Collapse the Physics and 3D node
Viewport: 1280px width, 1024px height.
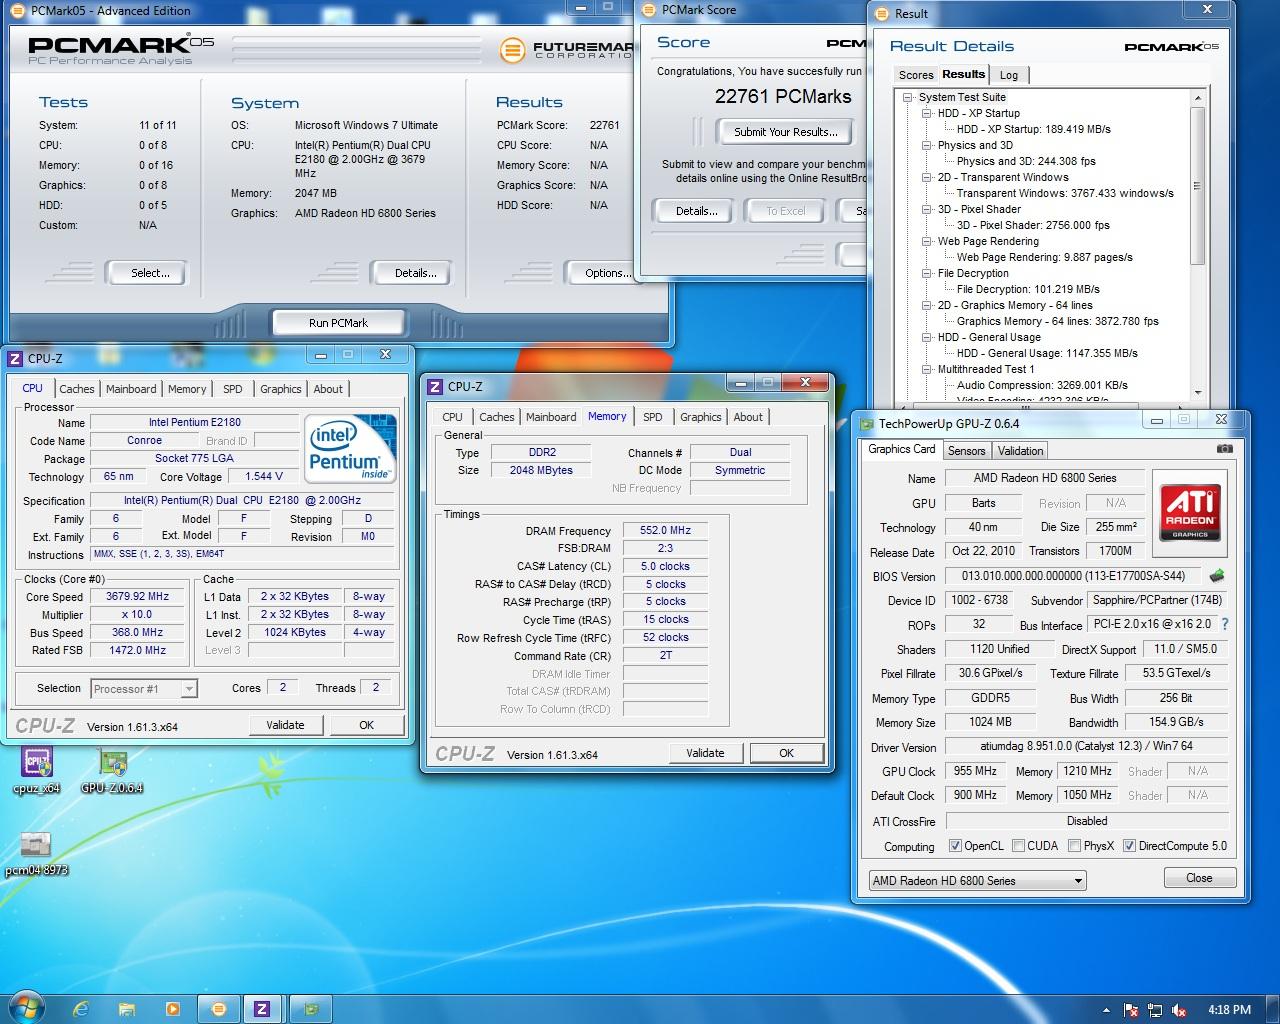tap(927, 146)
